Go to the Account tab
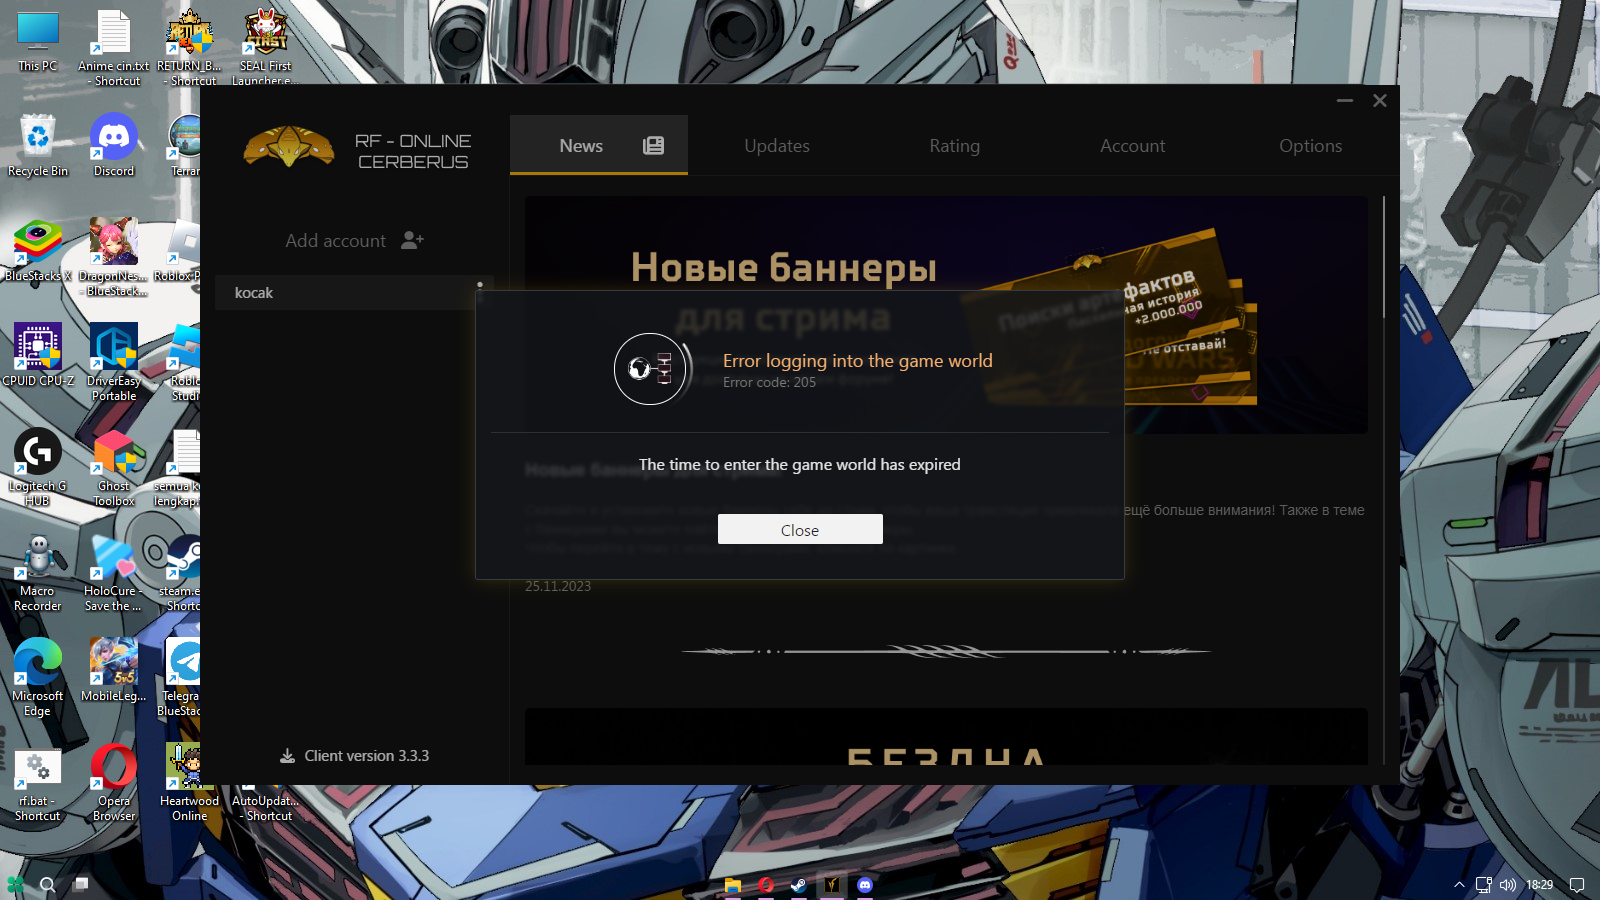 pyautogui.click(x=1133, y=145)
